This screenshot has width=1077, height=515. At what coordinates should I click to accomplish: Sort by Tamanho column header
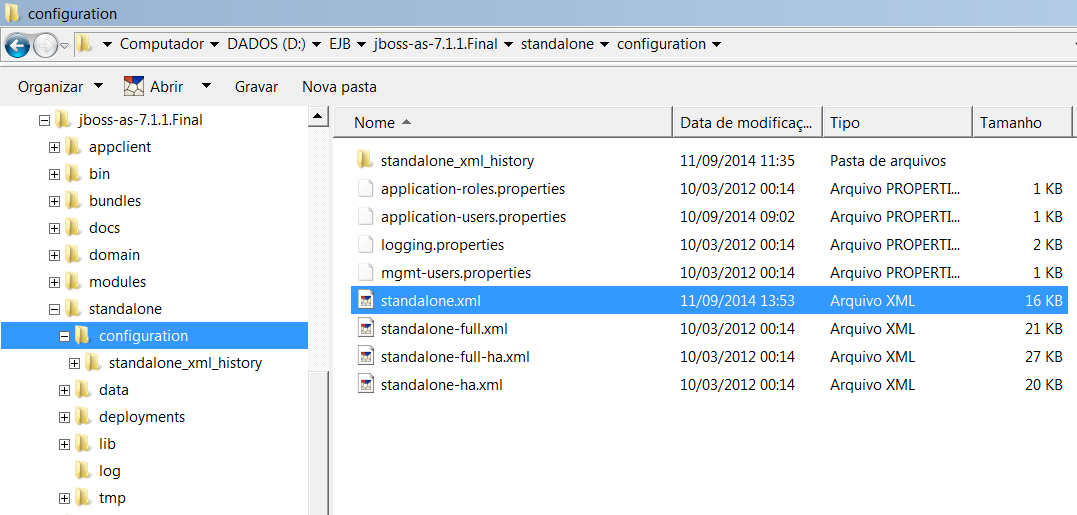point(1022,123)
